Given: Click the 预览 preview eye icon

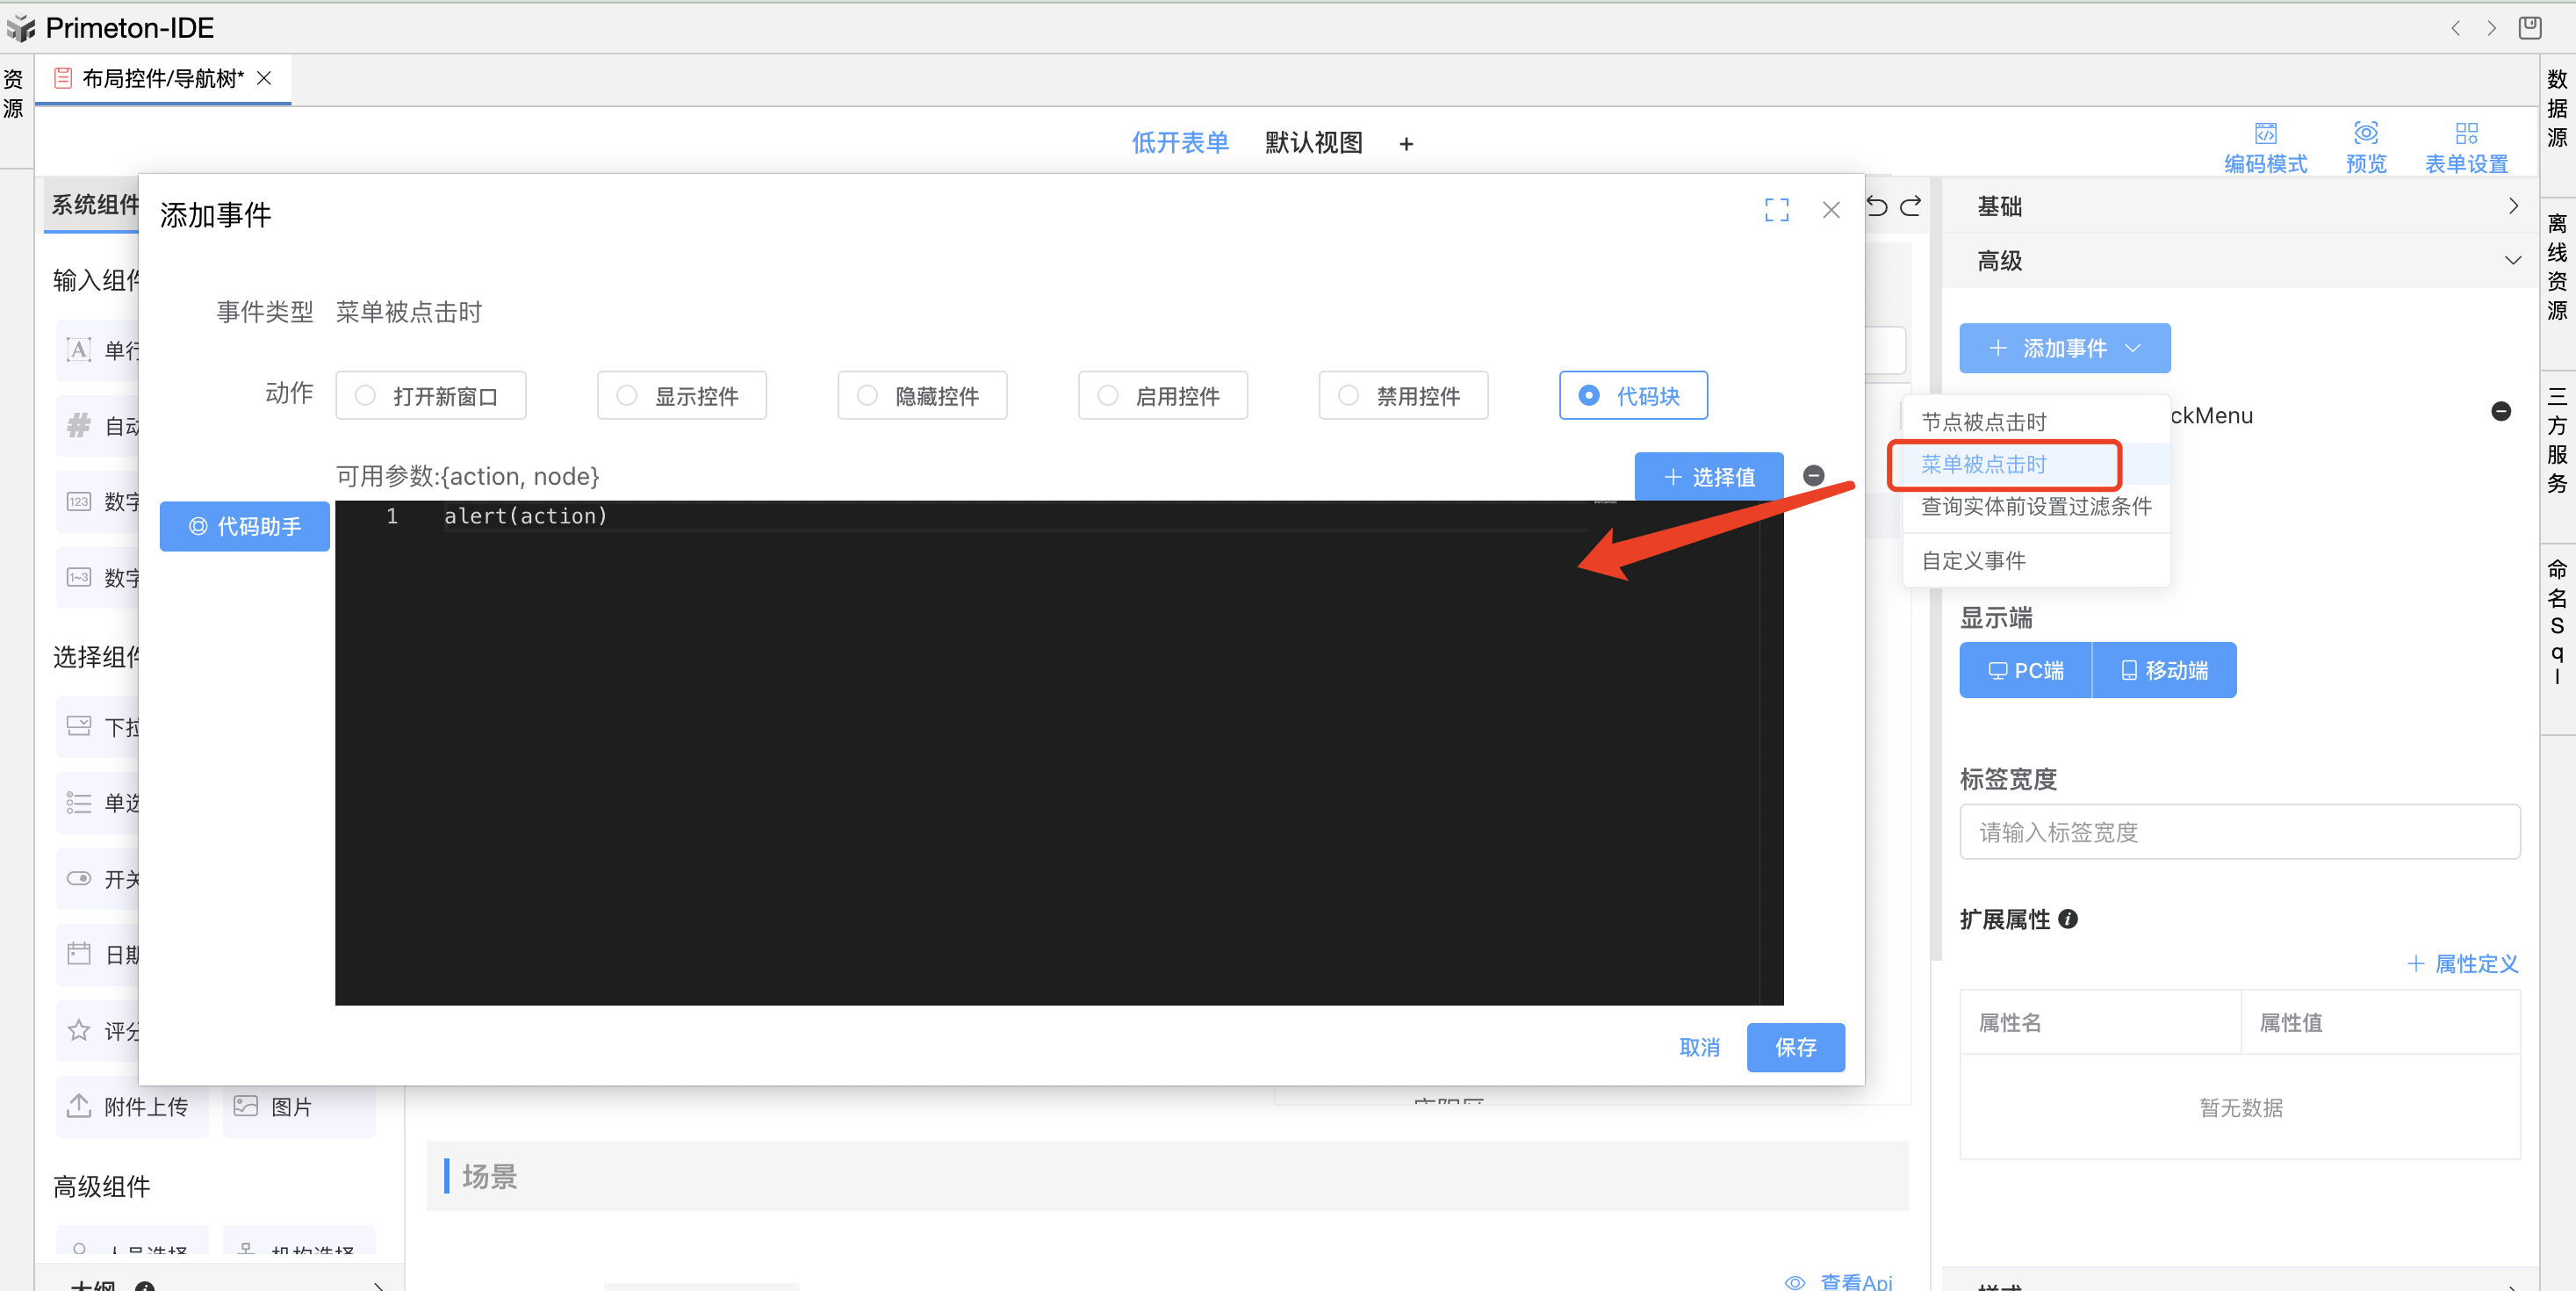Looking at the screenshot, I should 2365,134.
